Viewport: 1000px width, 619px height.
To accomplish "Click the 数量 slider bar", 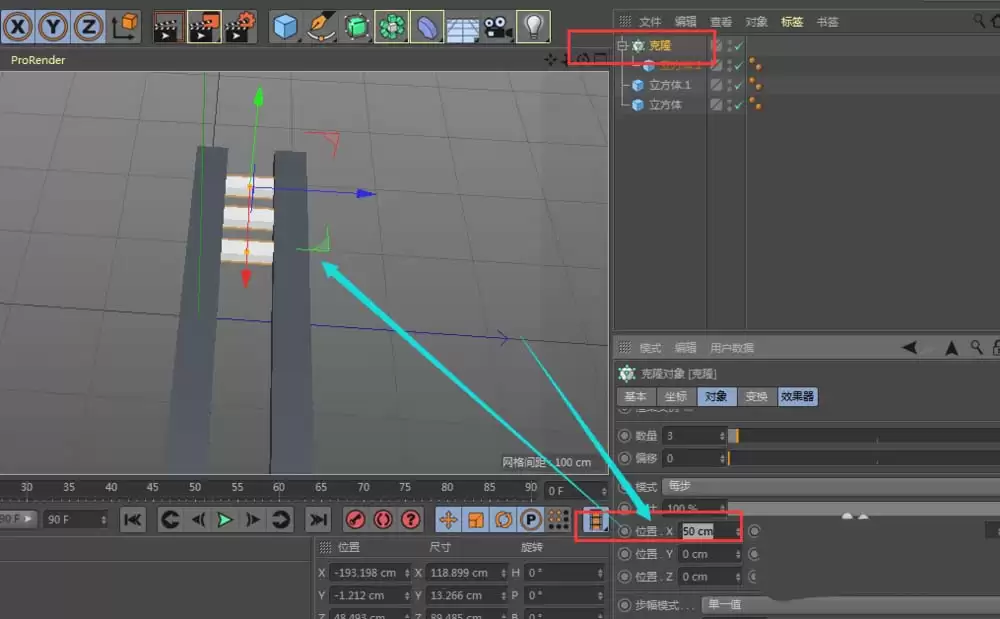I will pyautogui.click(x=860, y=436).
